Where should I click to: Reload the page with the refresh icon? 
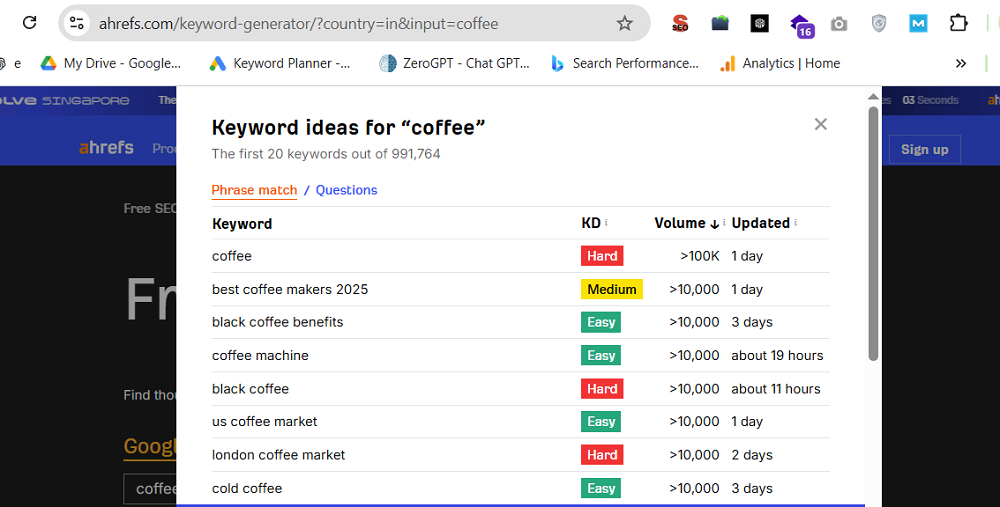pos(29,23)
